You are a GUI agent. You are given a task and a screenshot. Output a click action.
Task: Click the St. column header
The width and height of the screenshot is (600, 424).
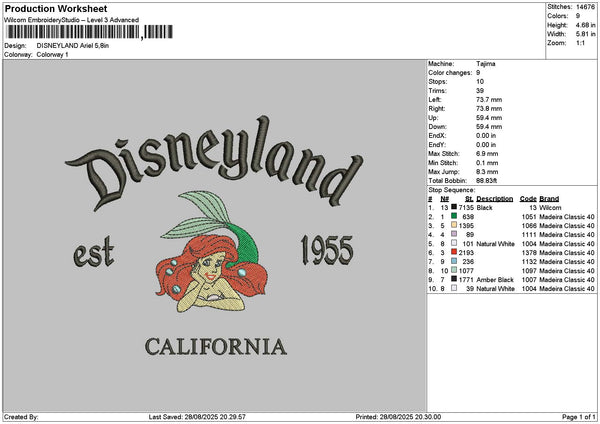469,199
